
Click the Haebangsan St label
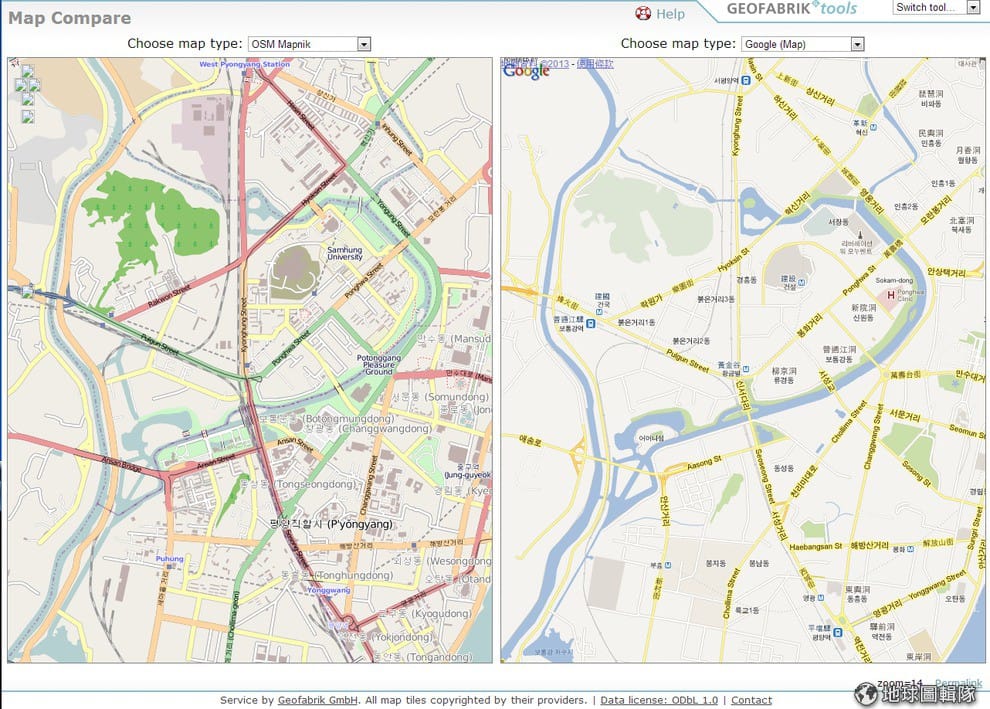[815, 547]
